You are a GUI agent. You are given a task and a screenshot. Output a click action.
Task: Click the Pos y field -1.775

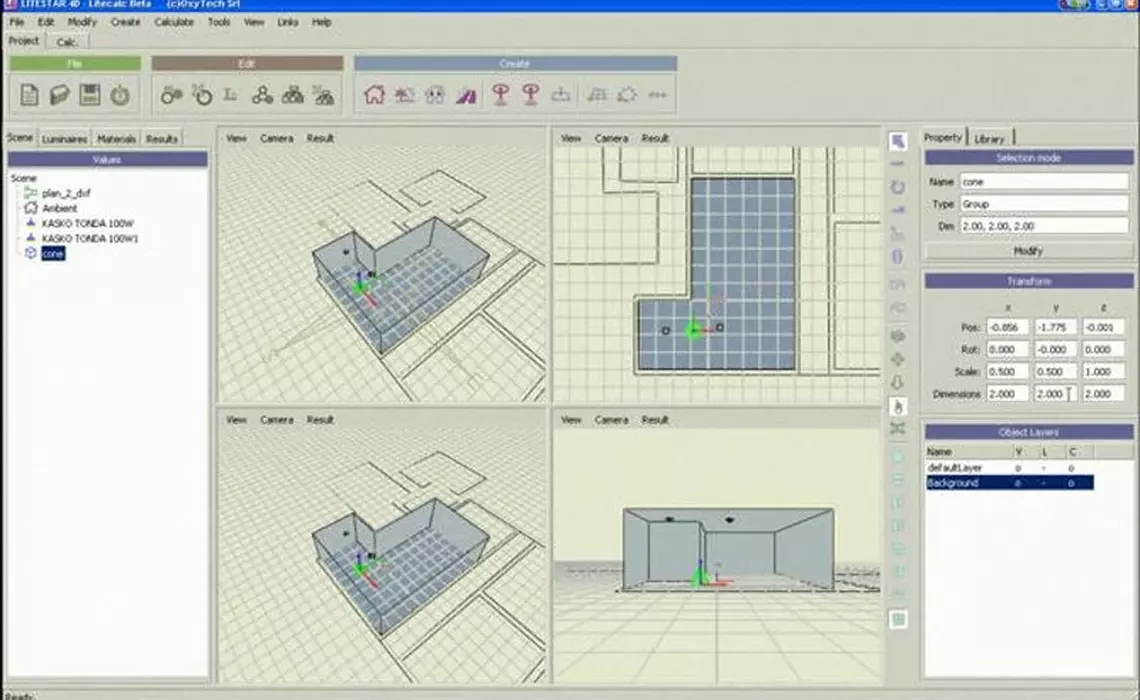[1055, 328]
